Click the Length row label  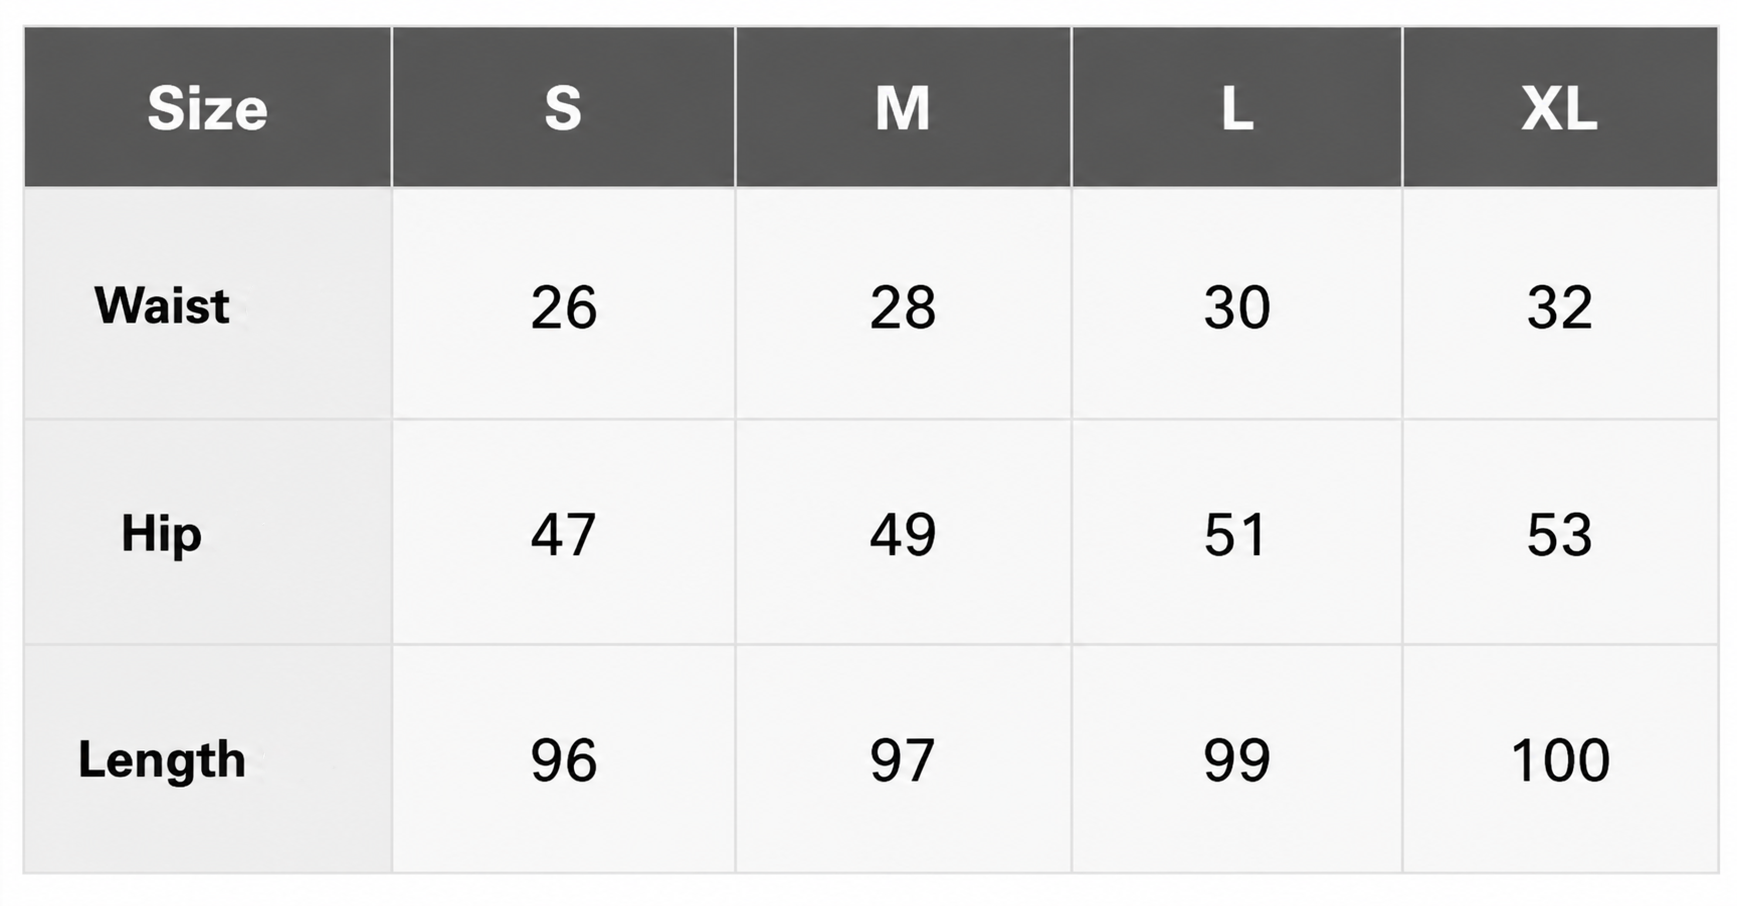(207, 759)
